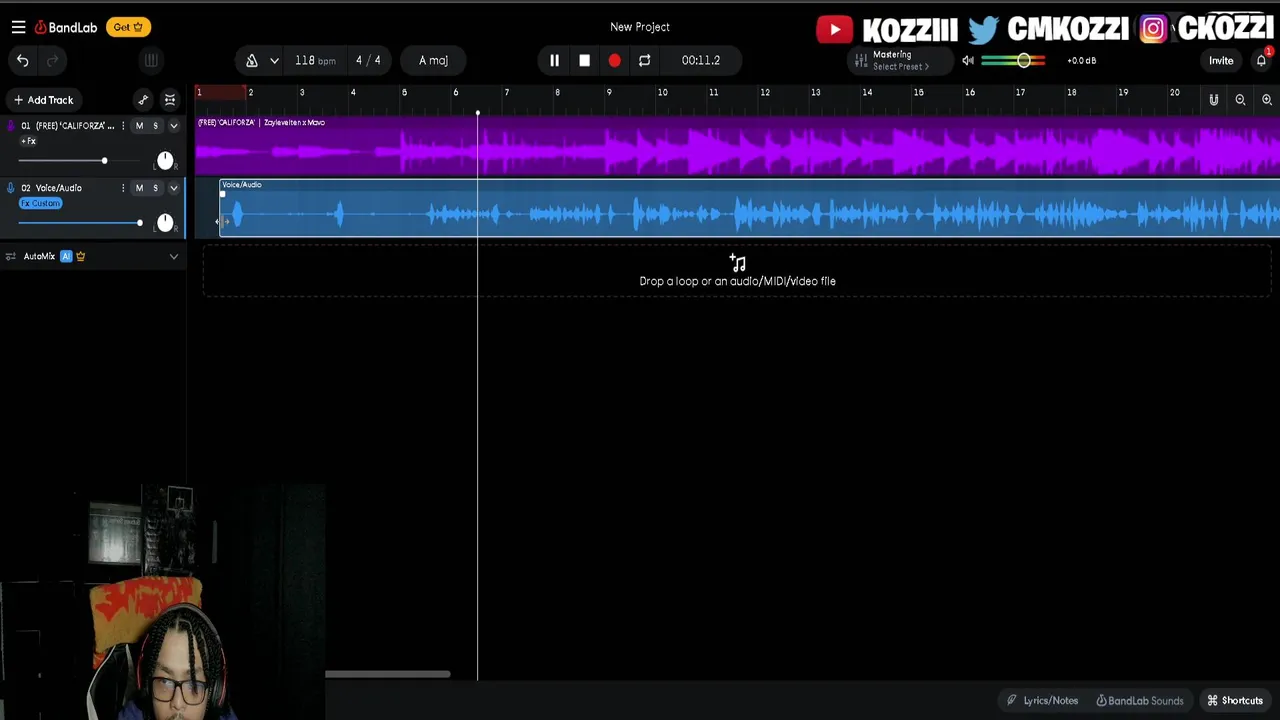The width and height of the screenshot is (1280, 720).
Task: Mute the Voice/Audio track
Action: 139,188
